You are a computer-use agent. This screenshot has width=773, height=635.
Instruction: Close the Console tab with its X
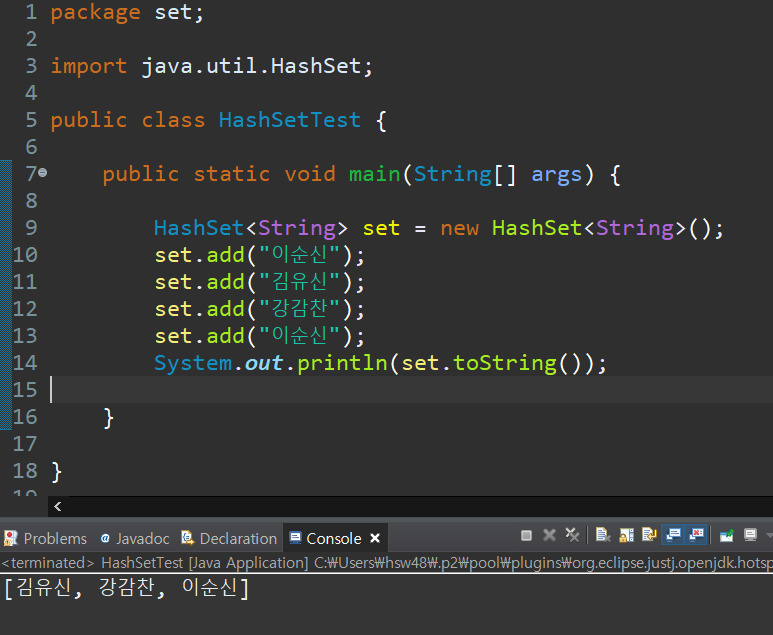coord(375,538)
